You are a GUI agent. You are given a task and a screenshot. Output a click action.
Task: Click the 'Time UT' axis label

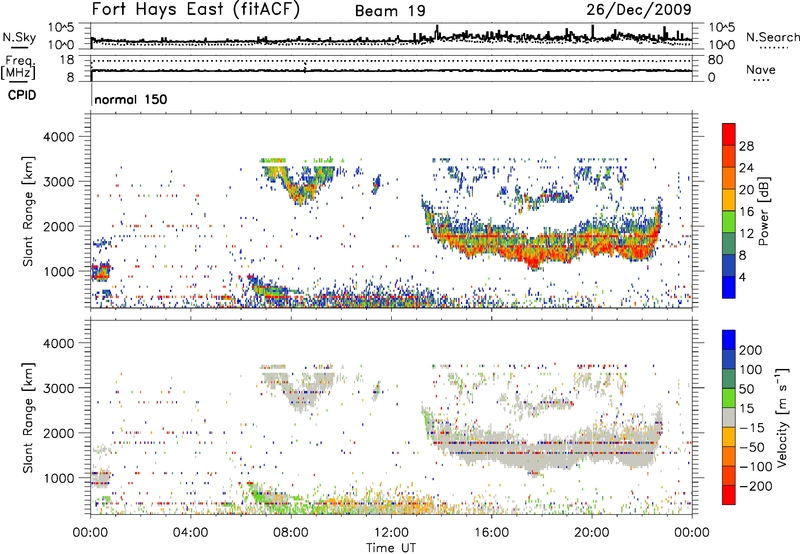point(391,548)
